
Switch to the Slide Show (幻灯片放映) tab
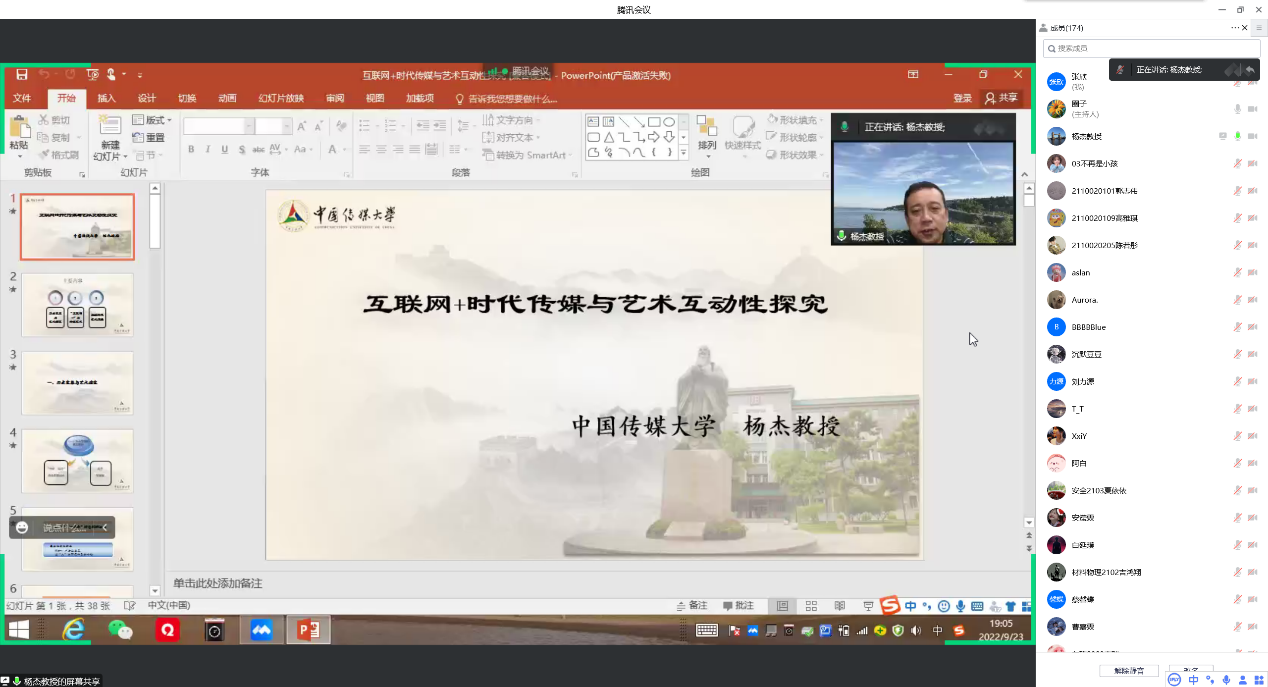(x=281, y=98)
